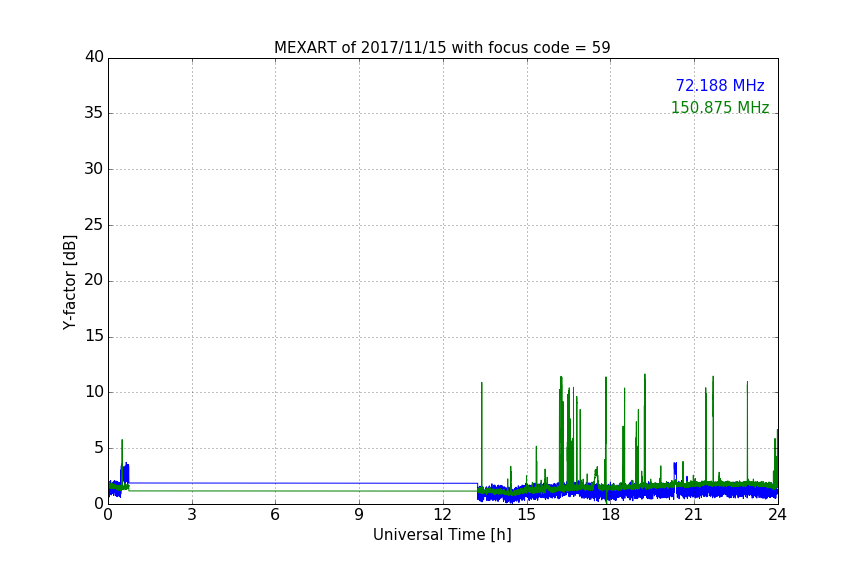The height and width of the screenshot is (576, 864).
Task: Click x-axis tick label 18
Action: 610,515
